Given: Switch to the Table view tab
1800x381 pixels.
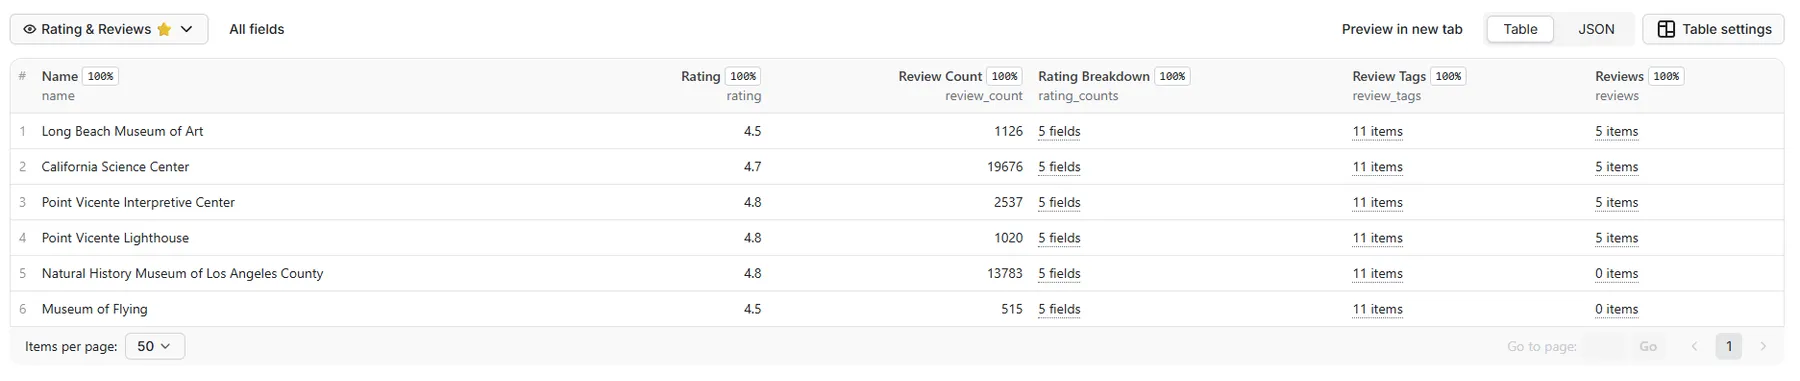Looking at the screenshot, I should (x=1520, y=29).
